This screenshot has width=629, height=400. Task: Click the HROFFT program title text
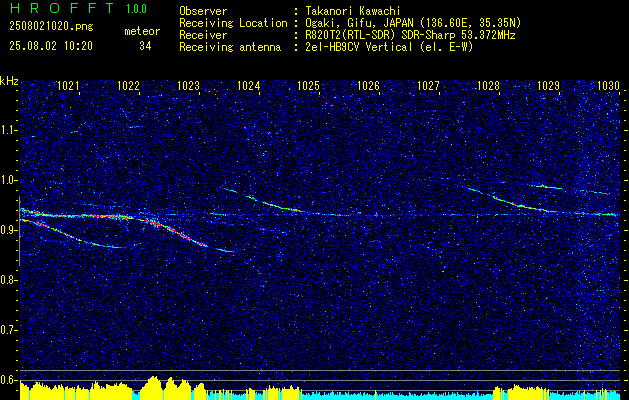pos(61,8)
